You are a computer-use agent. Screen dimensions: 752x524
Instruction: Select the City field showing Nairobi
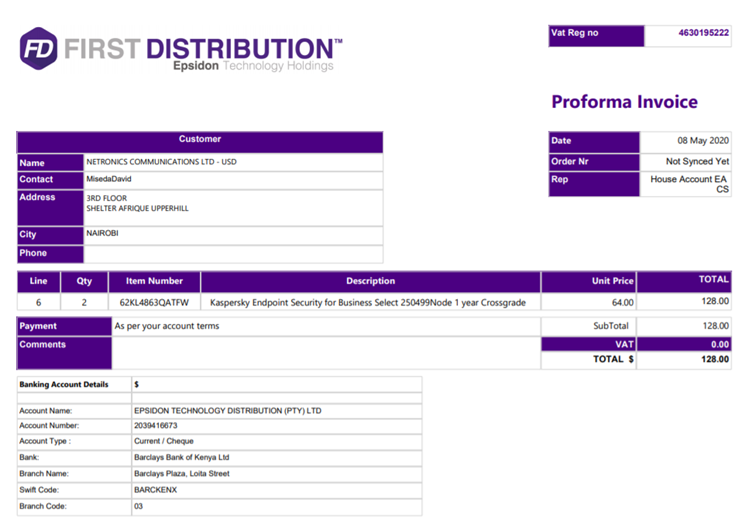click(x=232, y=235)
